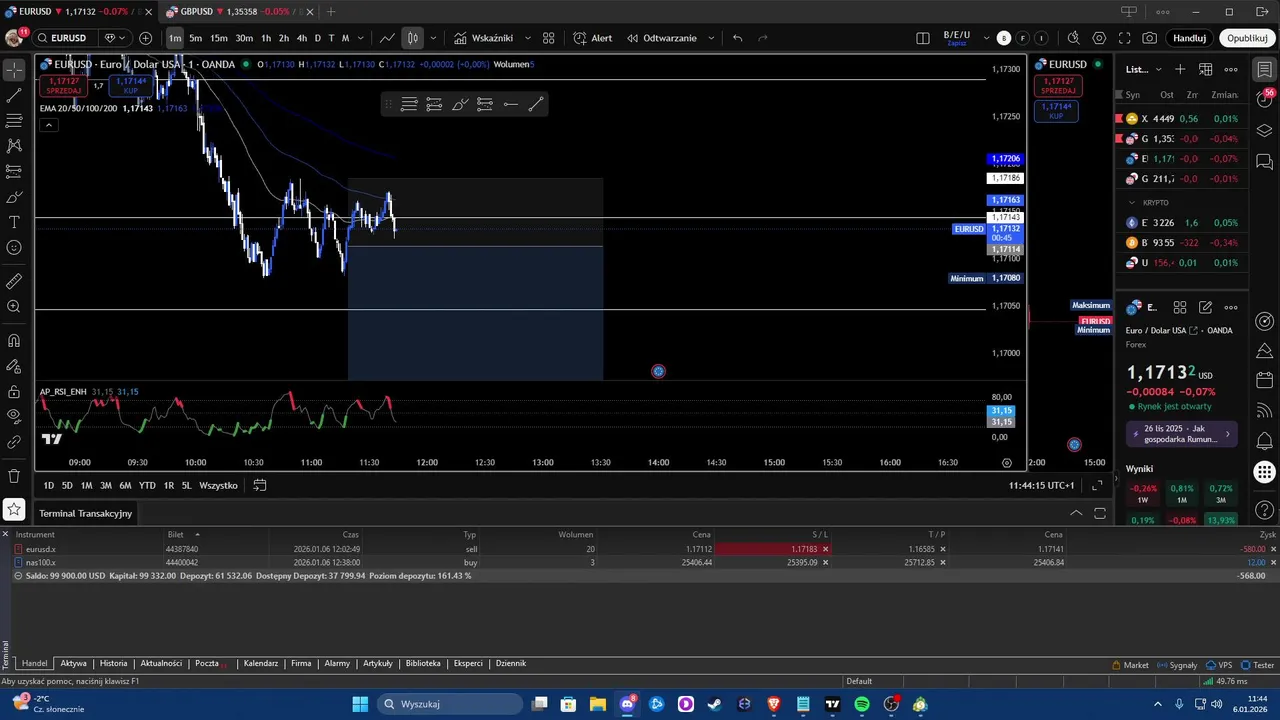Image resolution: width=1280 pixels, height=720 pixels.
Task: Click the Wyszukaj taskbar search box
Action: [x=451, y=704]
